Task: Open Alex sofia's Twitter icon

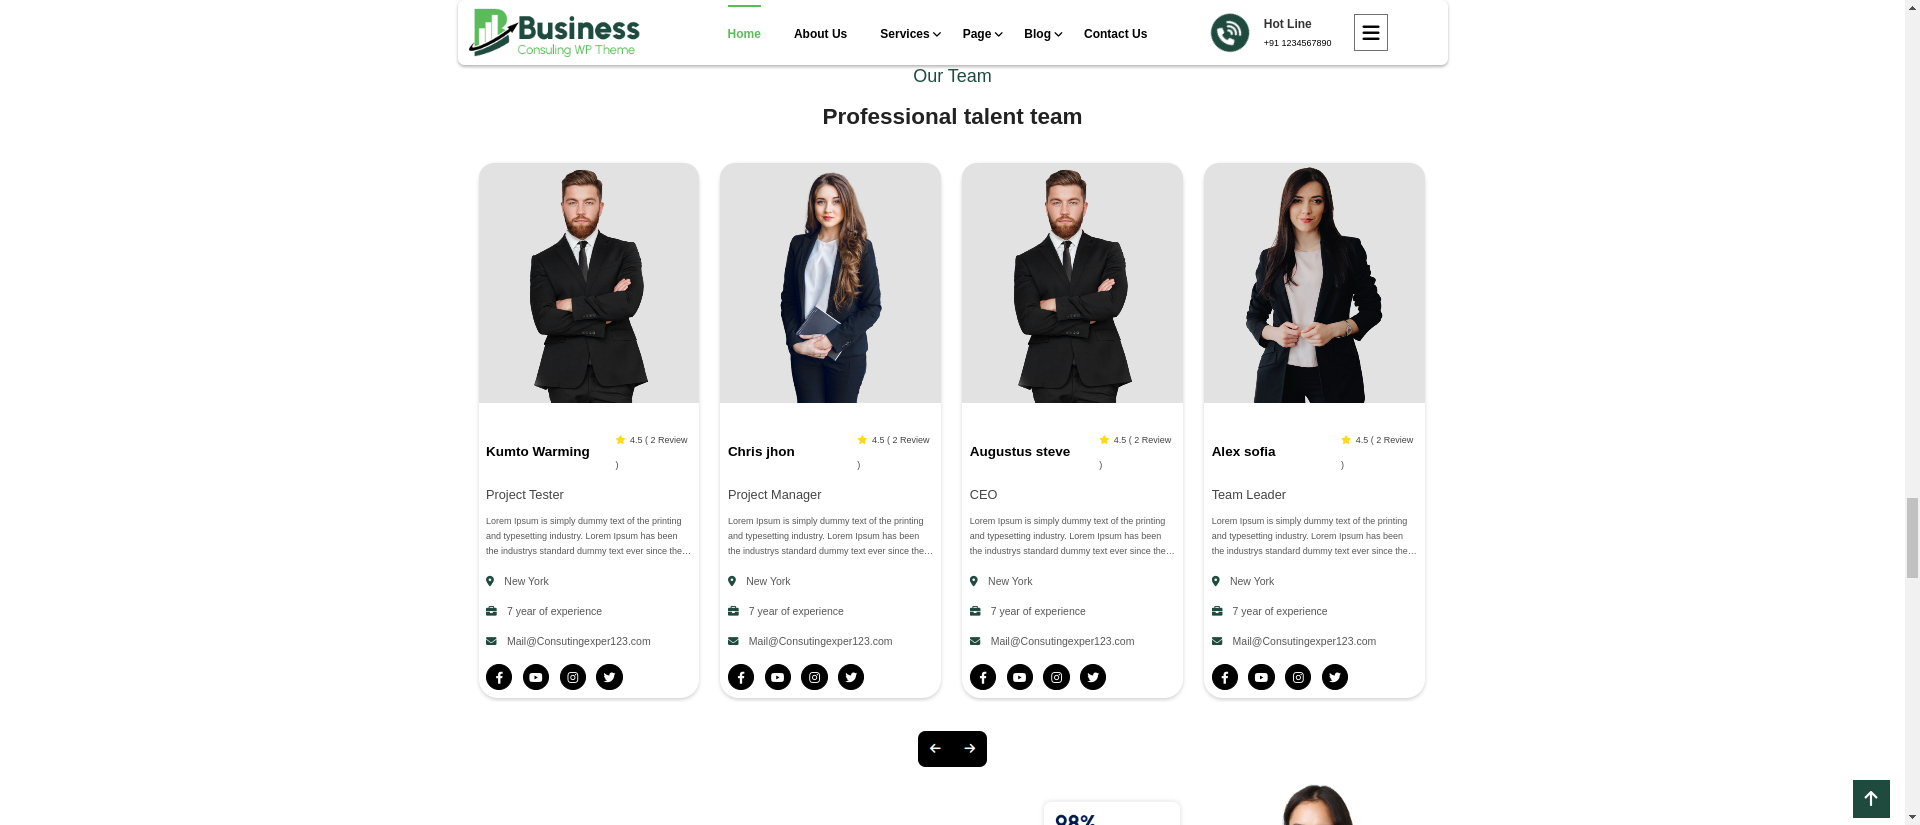Action: coord(1334,677)
